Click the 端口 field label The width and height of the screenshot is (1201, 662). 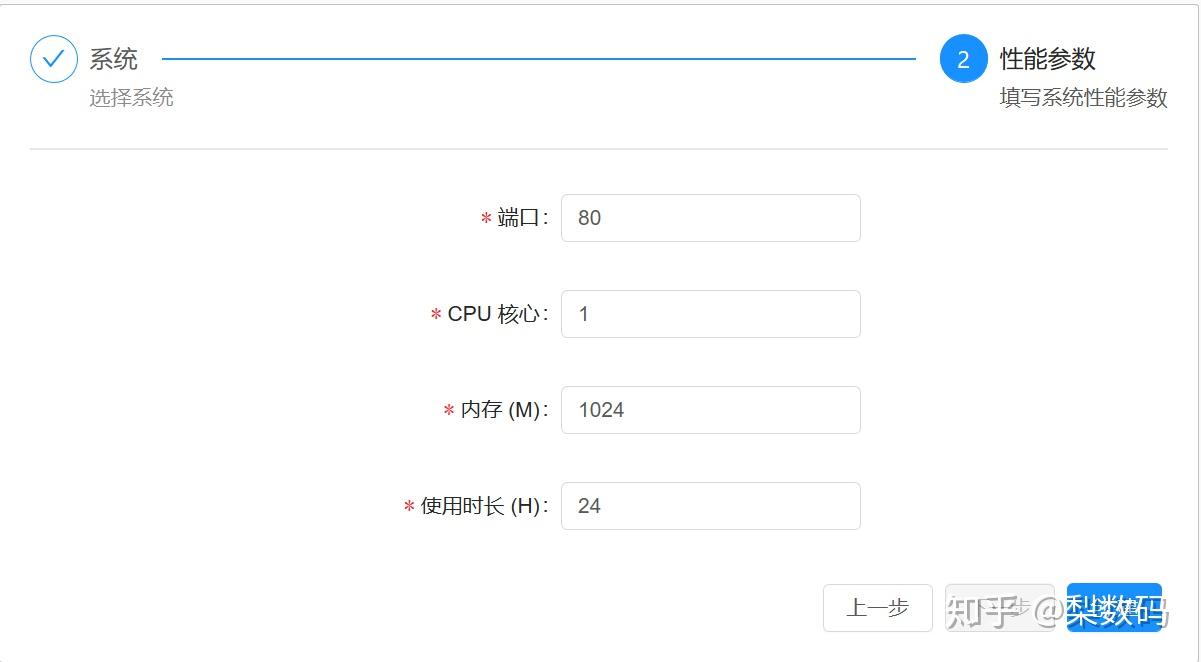pyautogui.click(x=520, y=218)
